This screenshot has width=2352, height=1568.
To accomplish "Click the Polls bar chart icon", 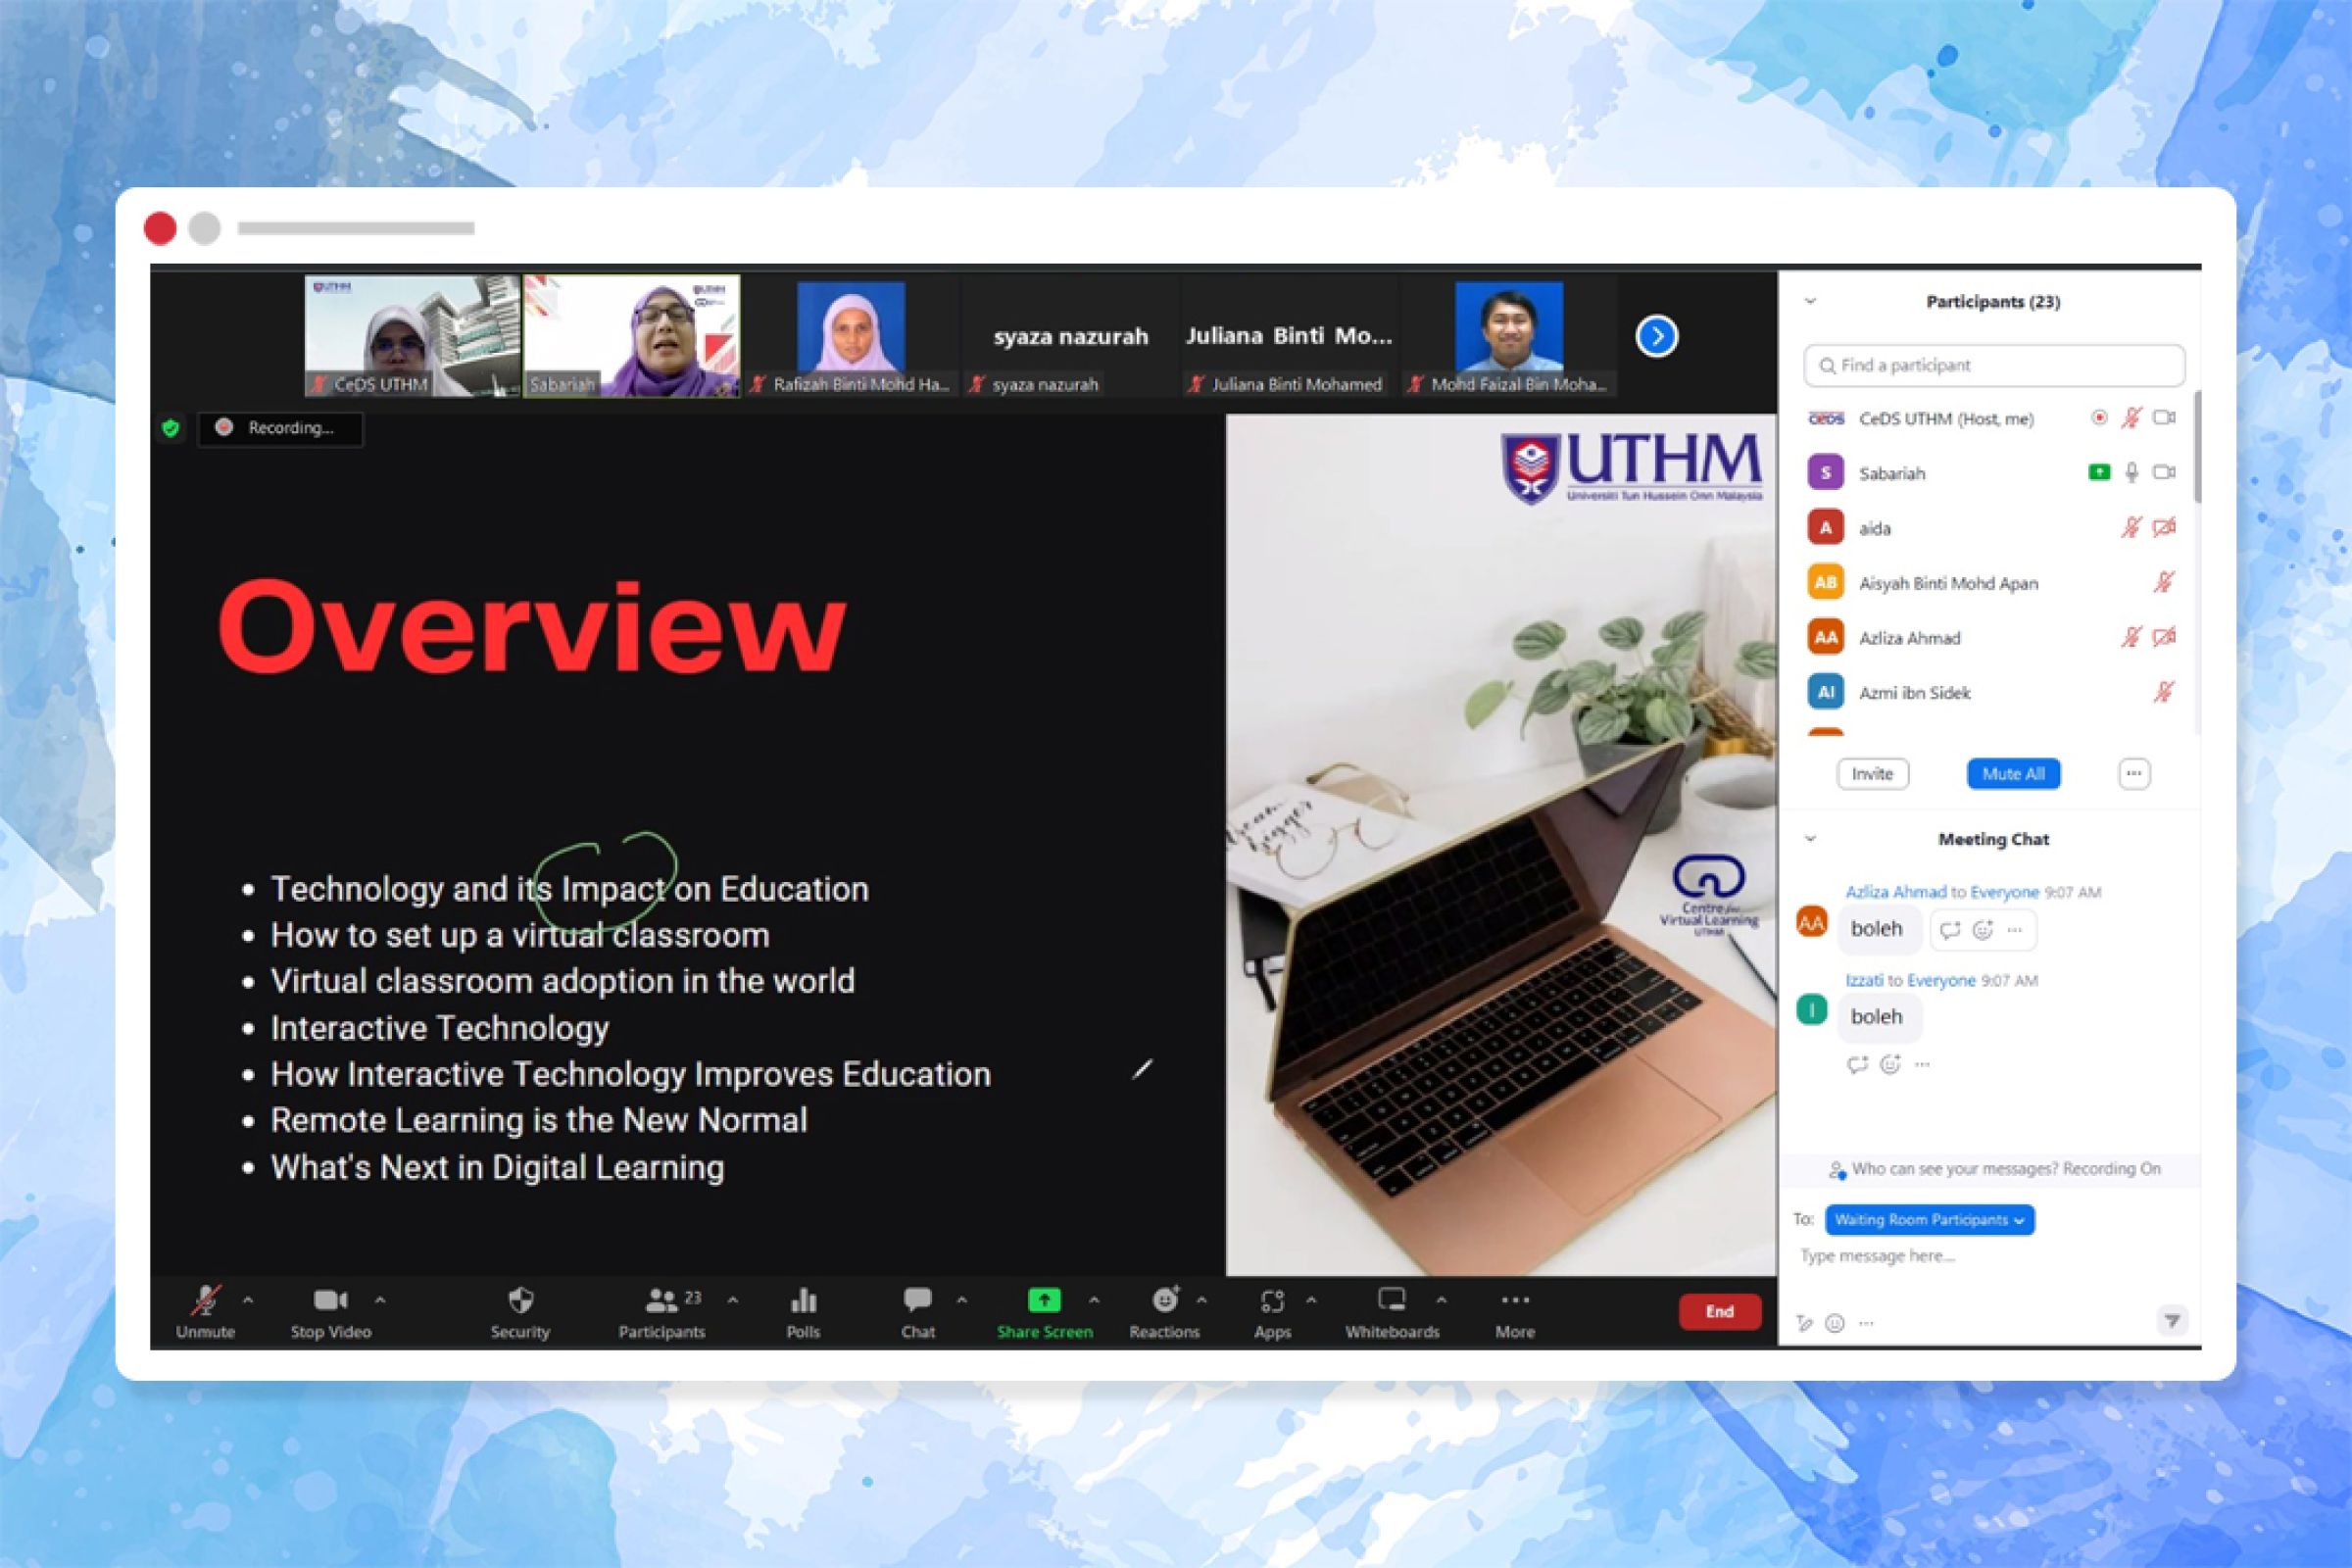I will [x=804, y=1312].
